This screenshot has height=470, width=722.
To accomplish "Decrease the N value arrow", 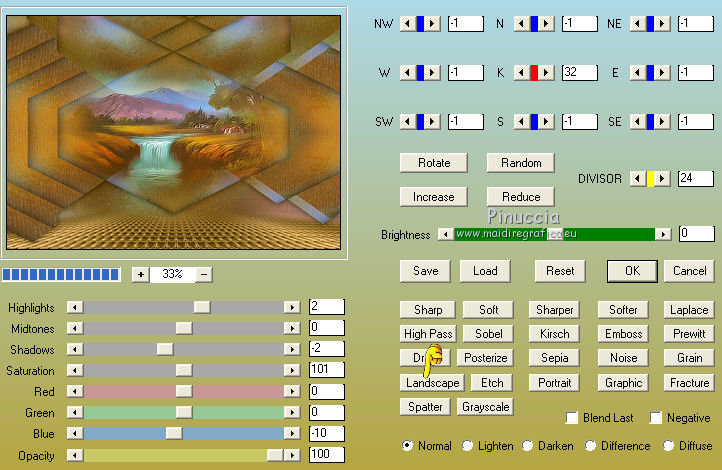I will (522, 23).
